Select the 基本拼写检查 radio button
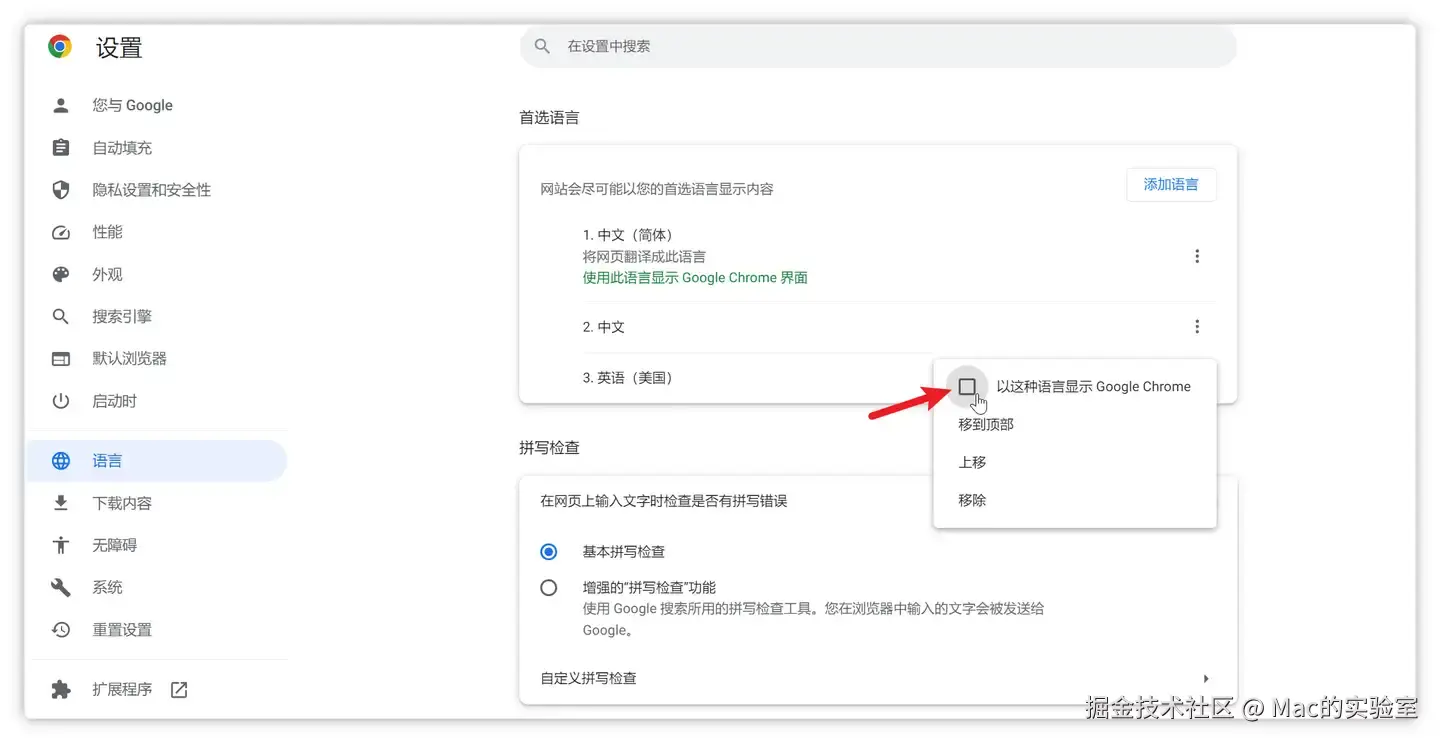 (x=548, y=552)
